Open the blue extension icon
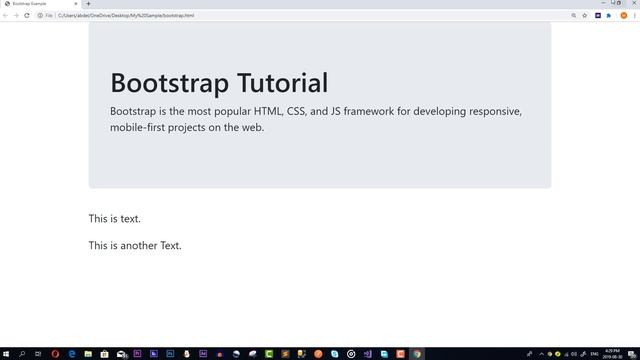640x360 pixels. click(609, 16)
